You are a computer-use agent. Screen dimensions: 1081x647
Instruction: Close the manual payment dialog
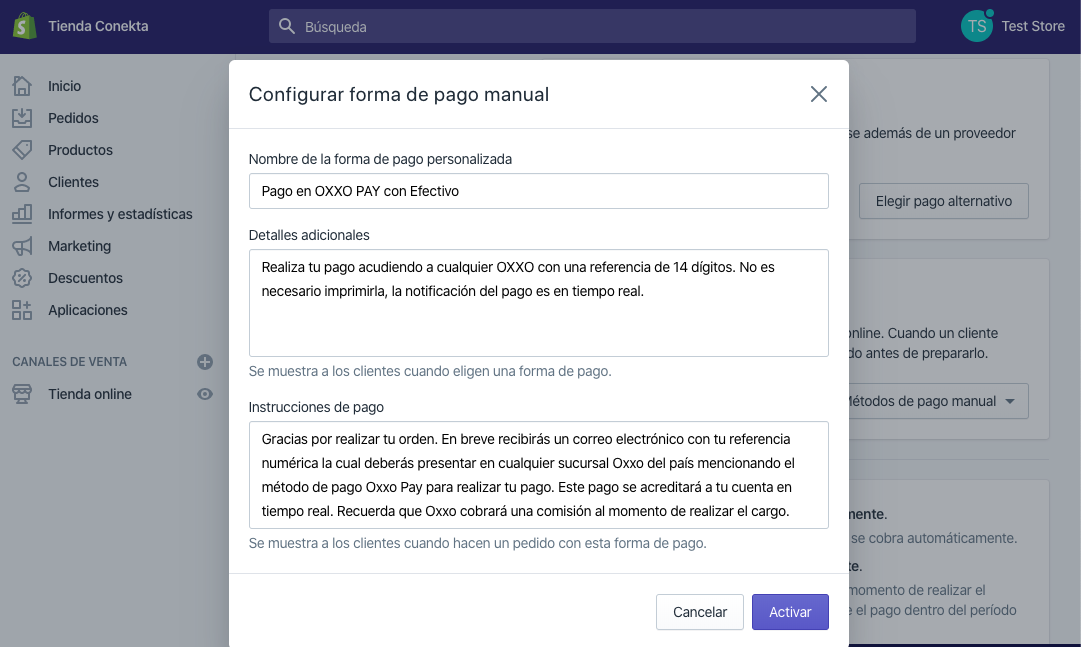(x=818, y=94)
